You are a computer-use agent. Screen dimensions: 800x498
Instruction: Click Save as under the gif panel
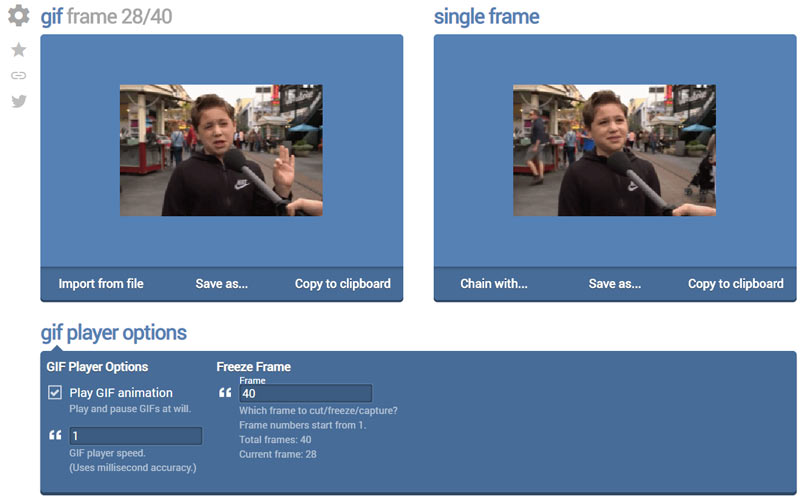(x=221, y=284)
